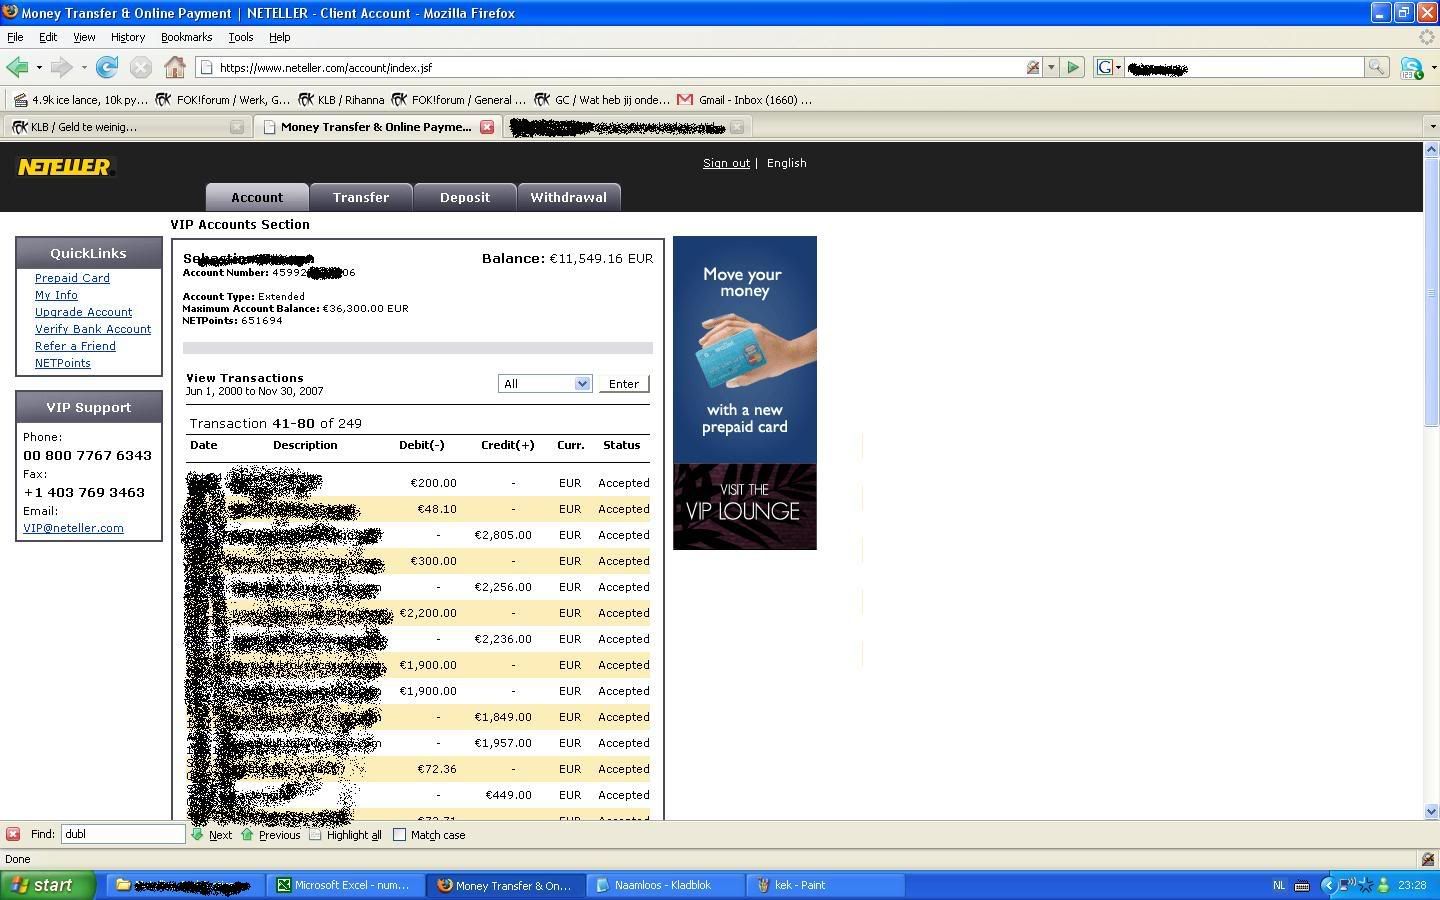Open the Bookmarks menu
Image resolution: width=1440 pixels, height=900 pixels.
(186, 37)
